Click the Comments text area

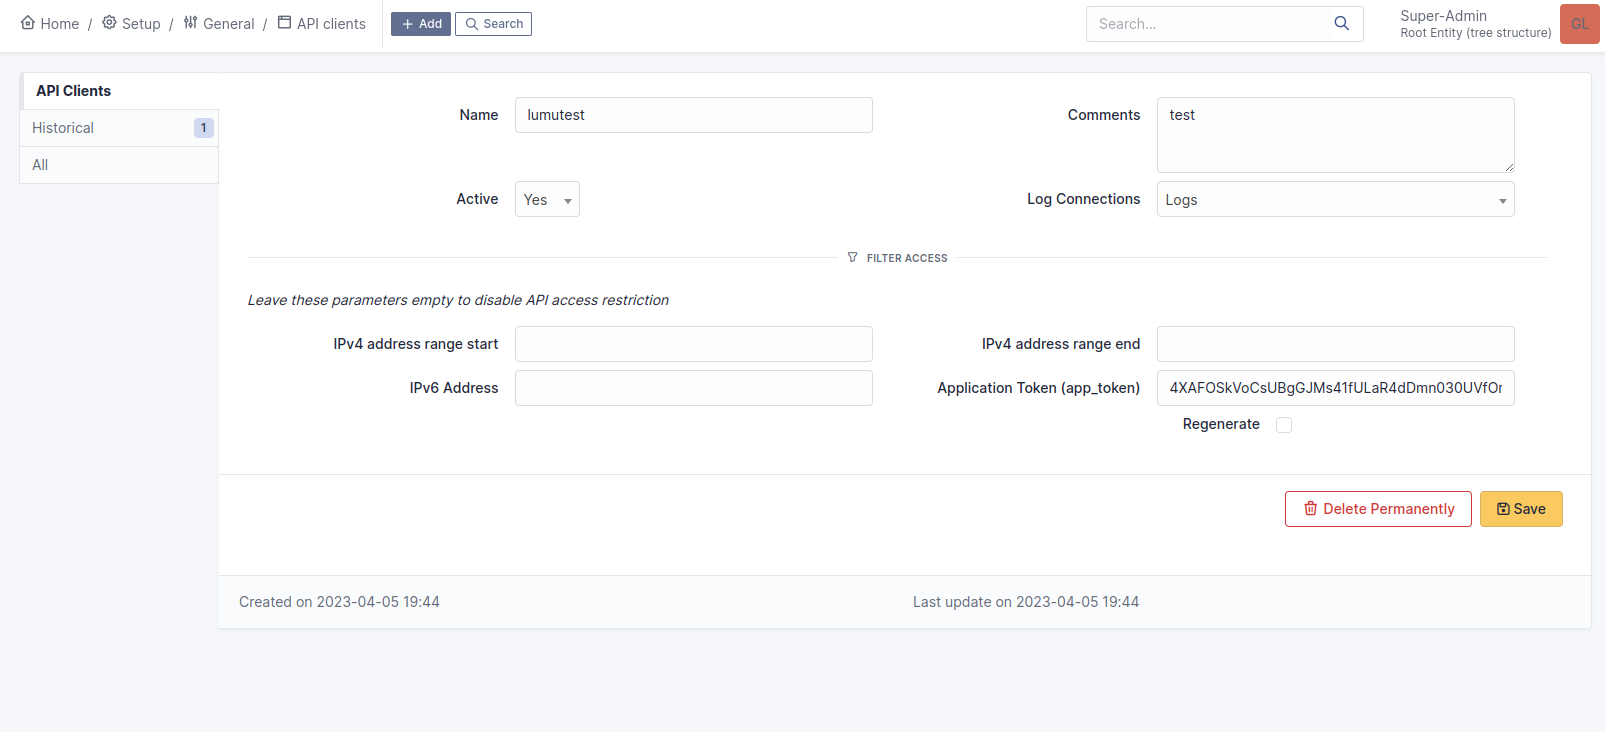click(1335, 135)
